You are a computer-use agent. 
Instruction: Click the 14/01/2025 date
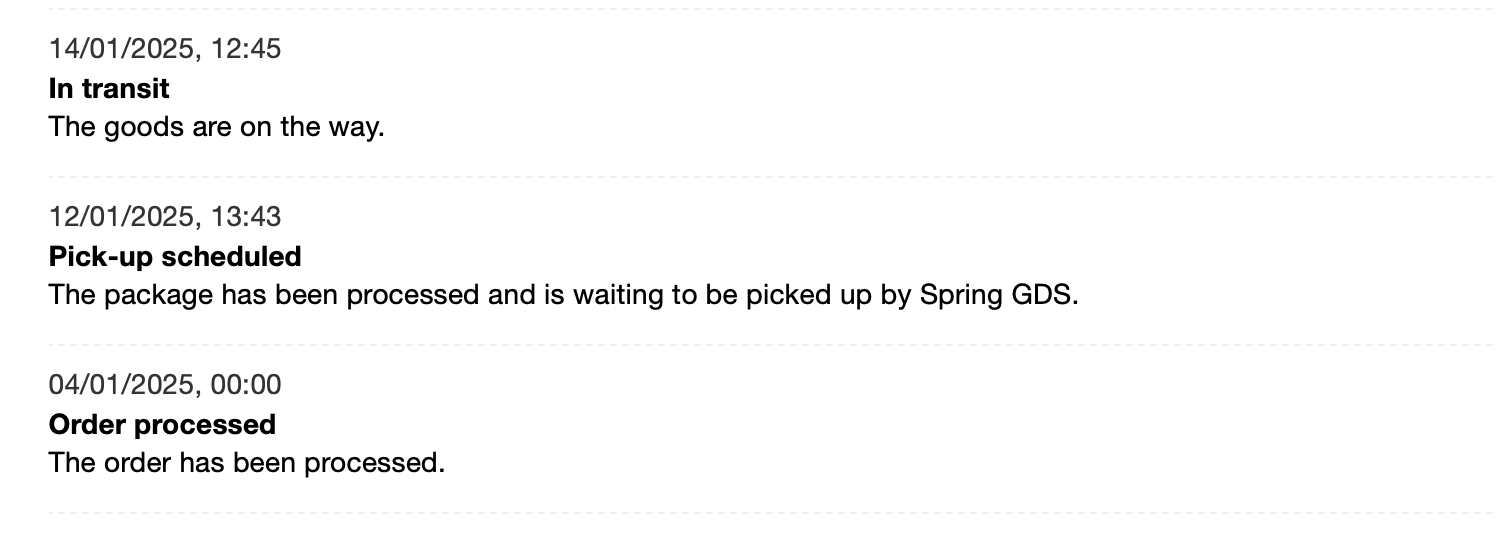coord(120,49)
